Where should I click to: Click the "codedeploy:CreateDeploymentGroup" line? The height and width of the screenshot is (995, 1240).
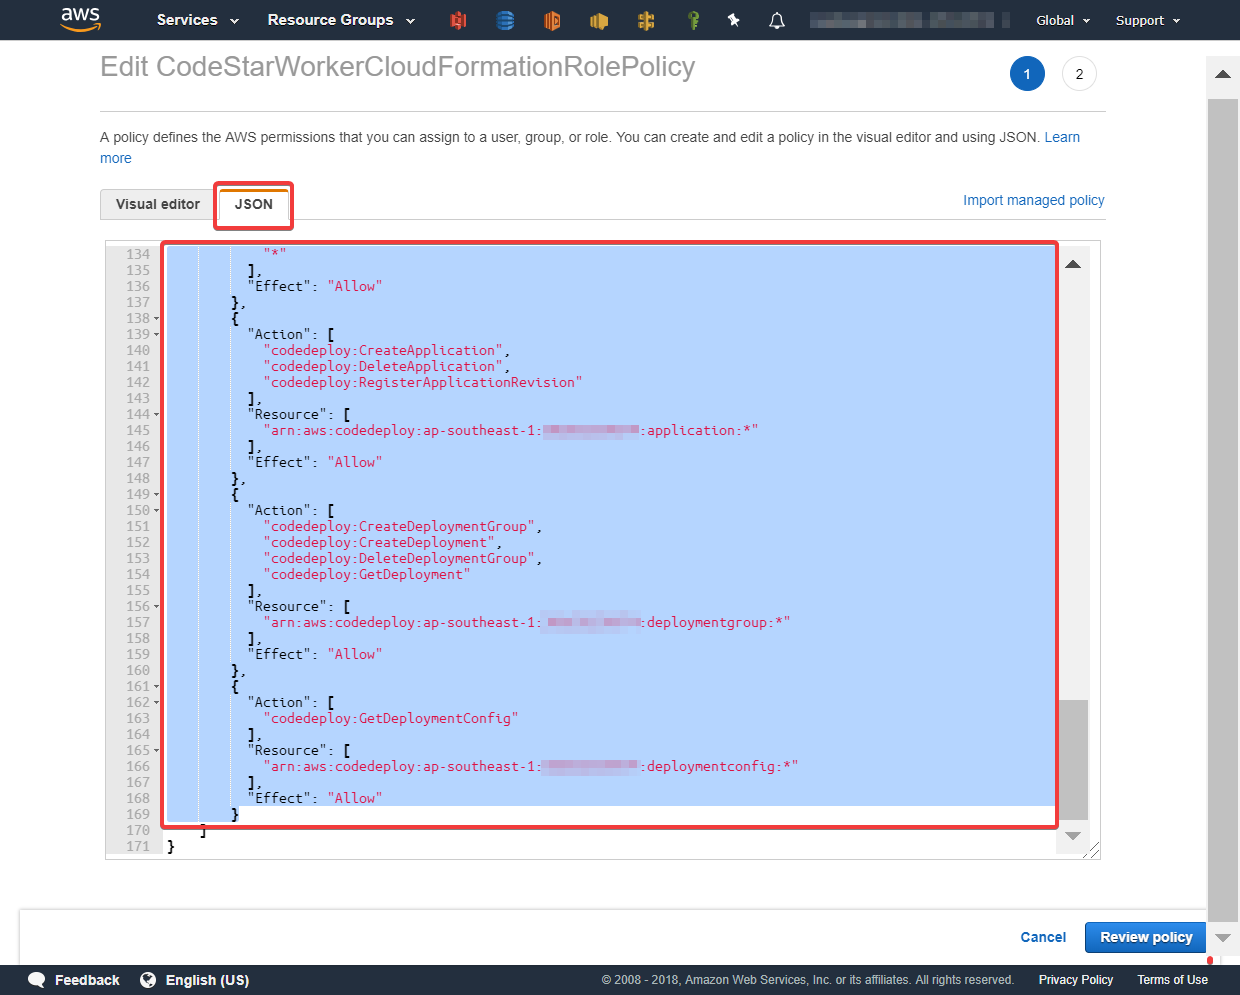(403, 527)
